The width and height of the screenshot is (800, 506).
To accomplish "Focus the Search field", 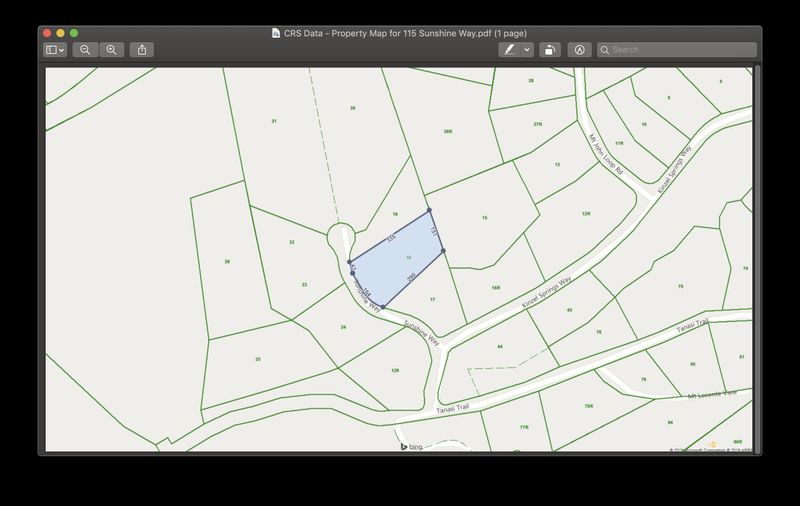I will point(677,49).
